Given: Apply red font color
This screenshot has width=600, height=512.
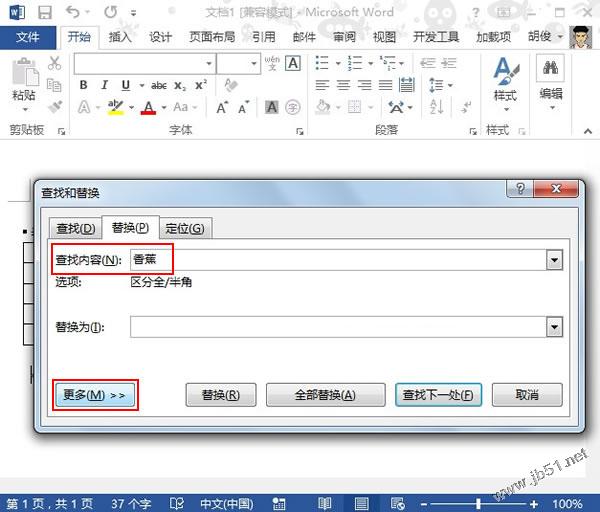Looking at the screenshot, I should (148, 108).
